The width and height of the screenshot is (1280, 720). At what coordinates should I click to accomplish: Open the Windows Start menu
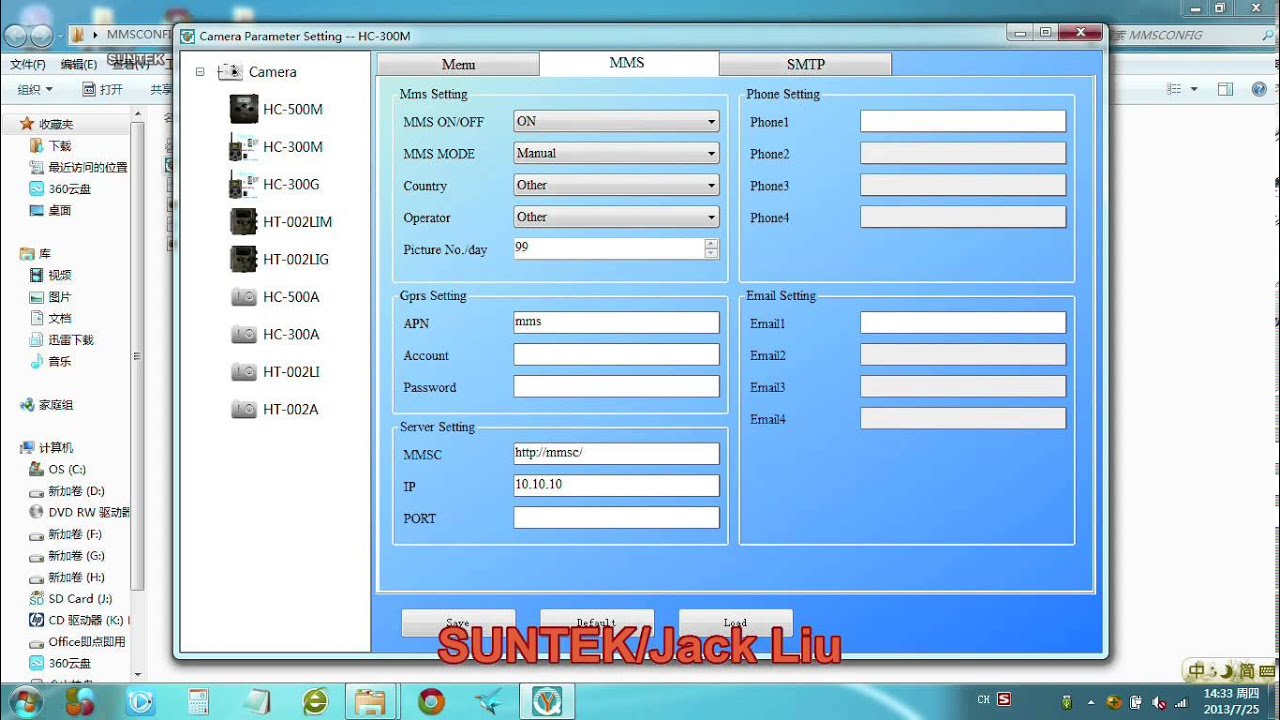pyautogui.click(x=24, y=701)
